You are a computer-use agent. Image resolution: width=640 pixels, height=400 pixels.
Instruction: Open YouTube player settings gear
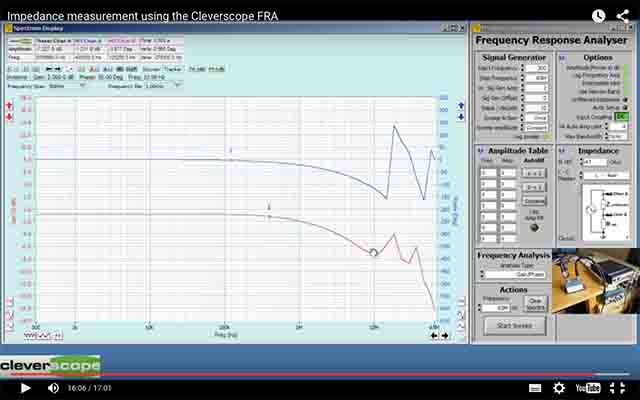(x=559, y=388)
